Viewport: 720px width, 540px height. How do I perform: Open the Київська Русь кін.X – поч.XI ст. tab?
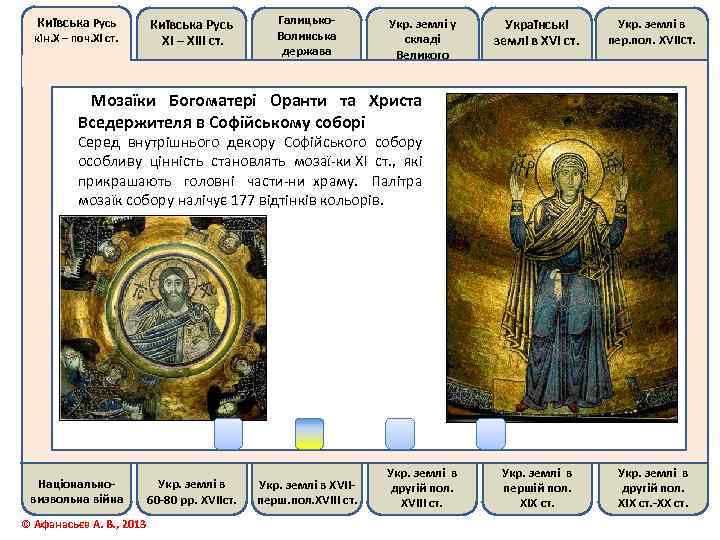(77, 32)
